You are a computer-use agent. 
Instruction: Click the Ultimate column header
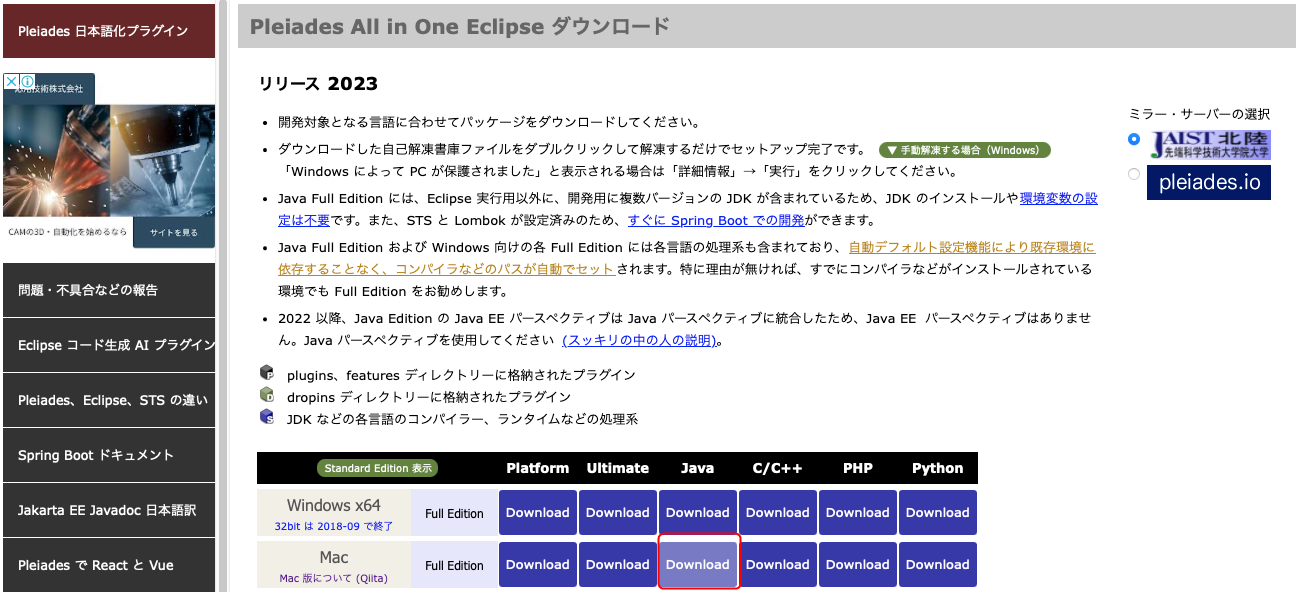pos(618,468)
